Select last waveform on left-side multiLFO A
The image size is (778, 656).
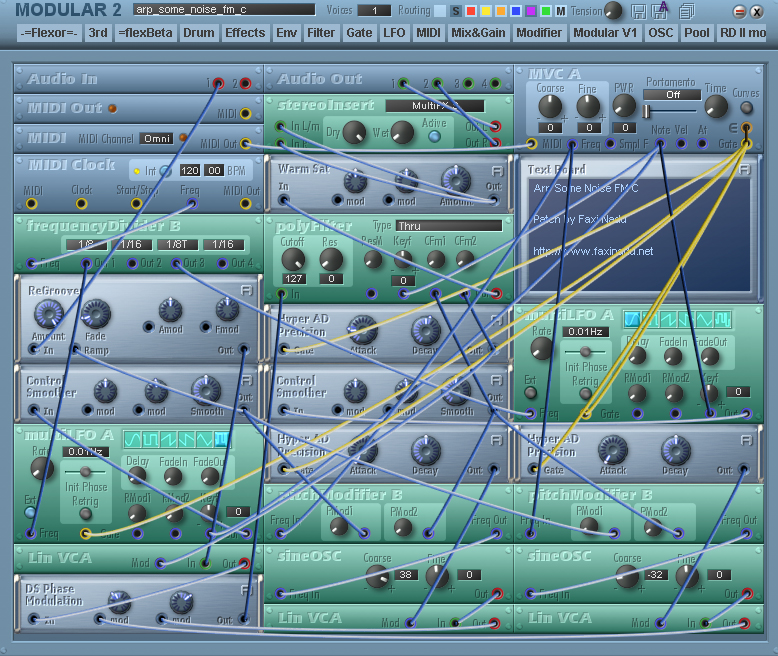pyautogui.click(x=221, y=439)
